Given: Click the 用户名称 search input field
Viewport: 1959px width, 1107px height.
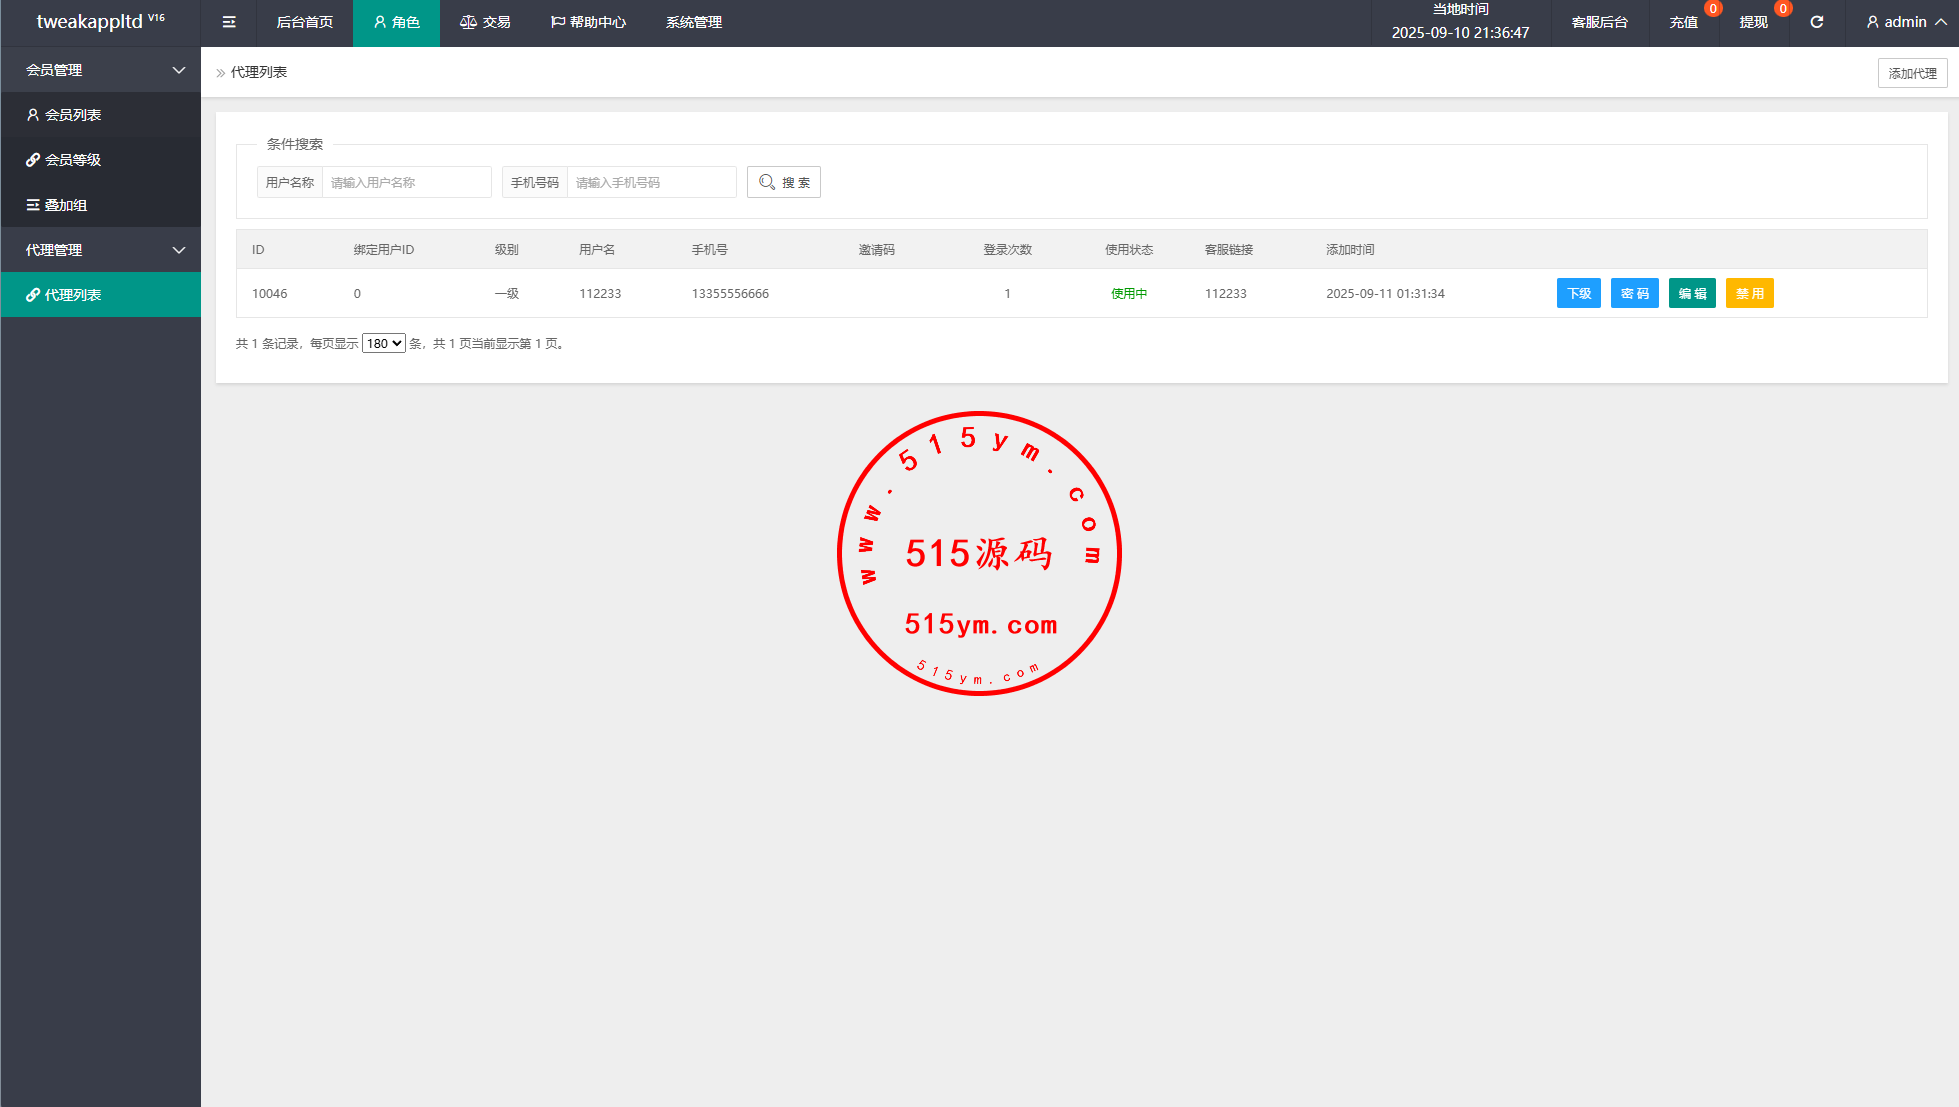Looking at the screenshot, I should point(406,182).
